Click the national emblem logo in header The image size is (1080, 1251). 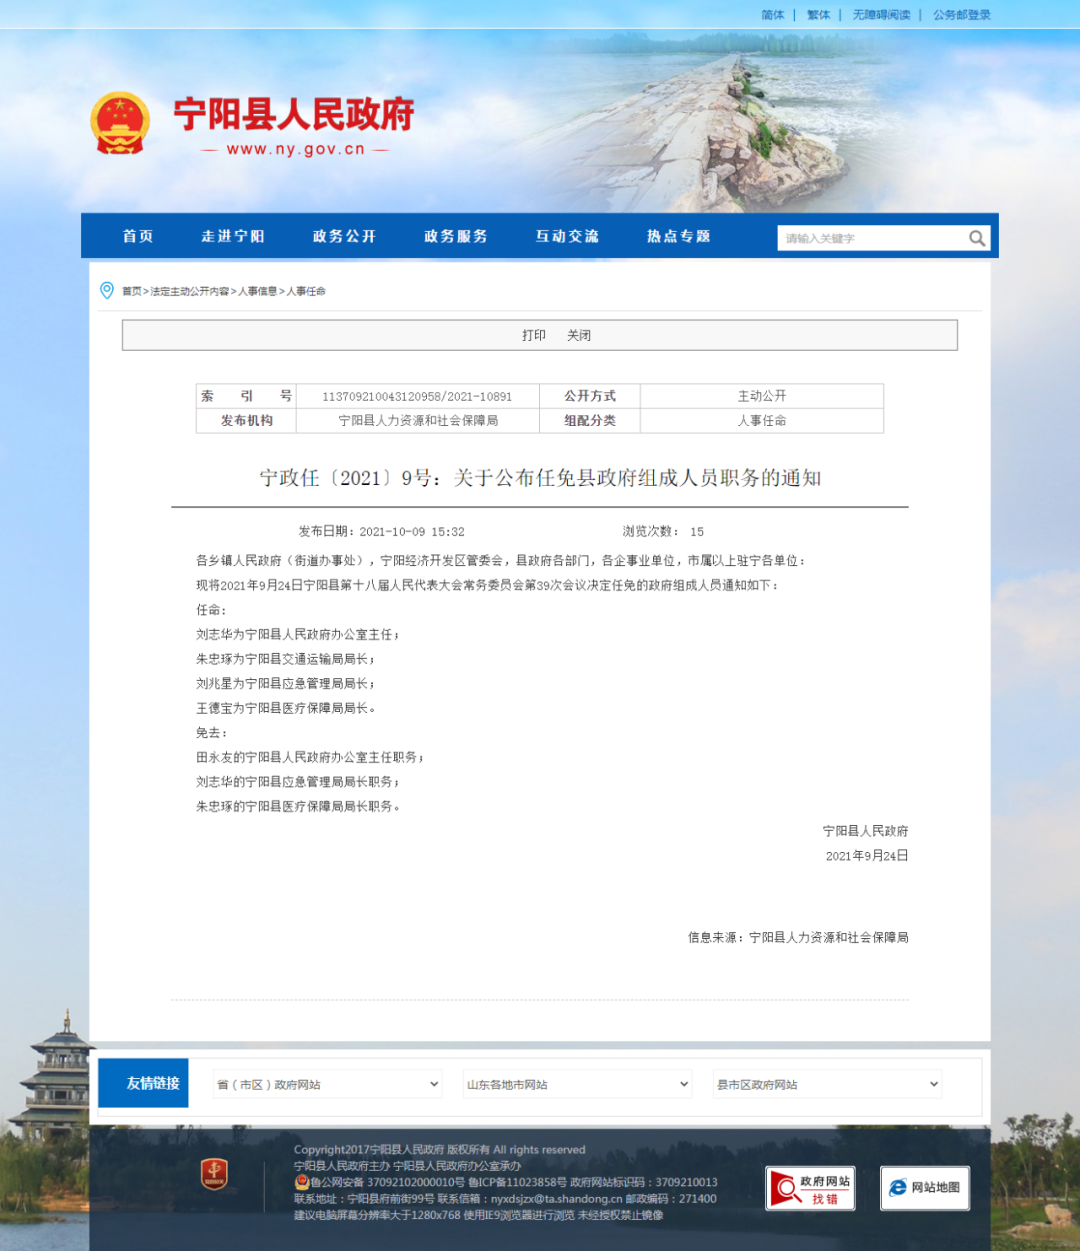pyautogui.click(x=120, y=123)
